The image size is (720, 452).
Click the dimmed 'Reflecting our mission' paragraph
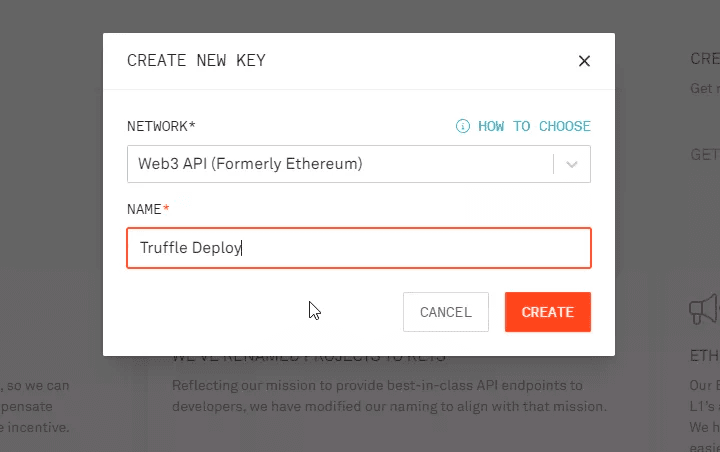pyautogui.click(x=389, y=396)
